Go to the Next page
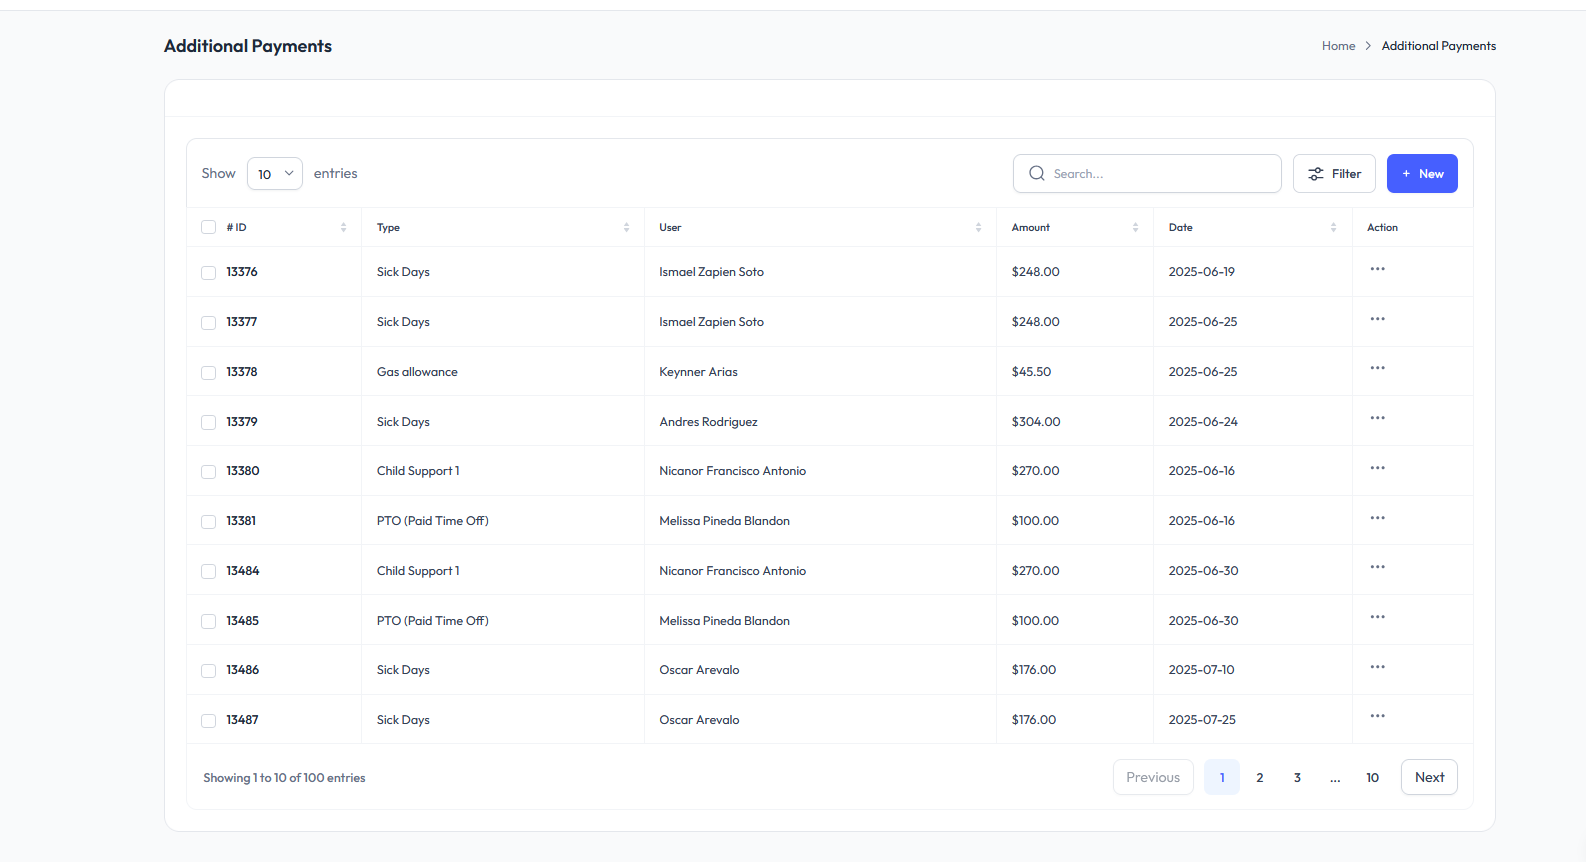Viewport: 1586px width, 862px height. click(x=1429, y=778)
